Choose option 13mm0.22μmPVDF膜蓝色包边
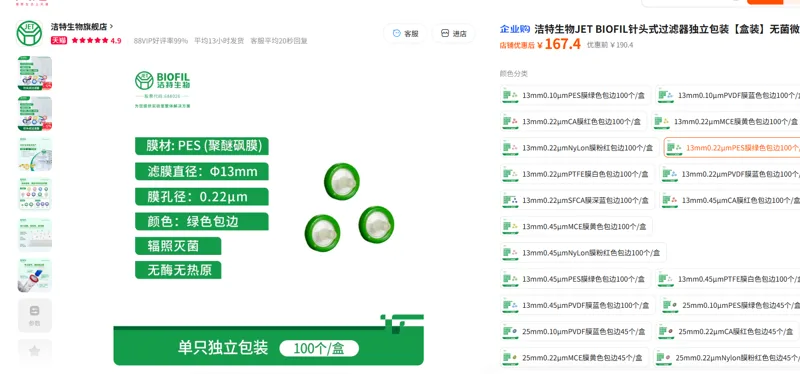This screenshot has width=800, height=374. (730, 174)
